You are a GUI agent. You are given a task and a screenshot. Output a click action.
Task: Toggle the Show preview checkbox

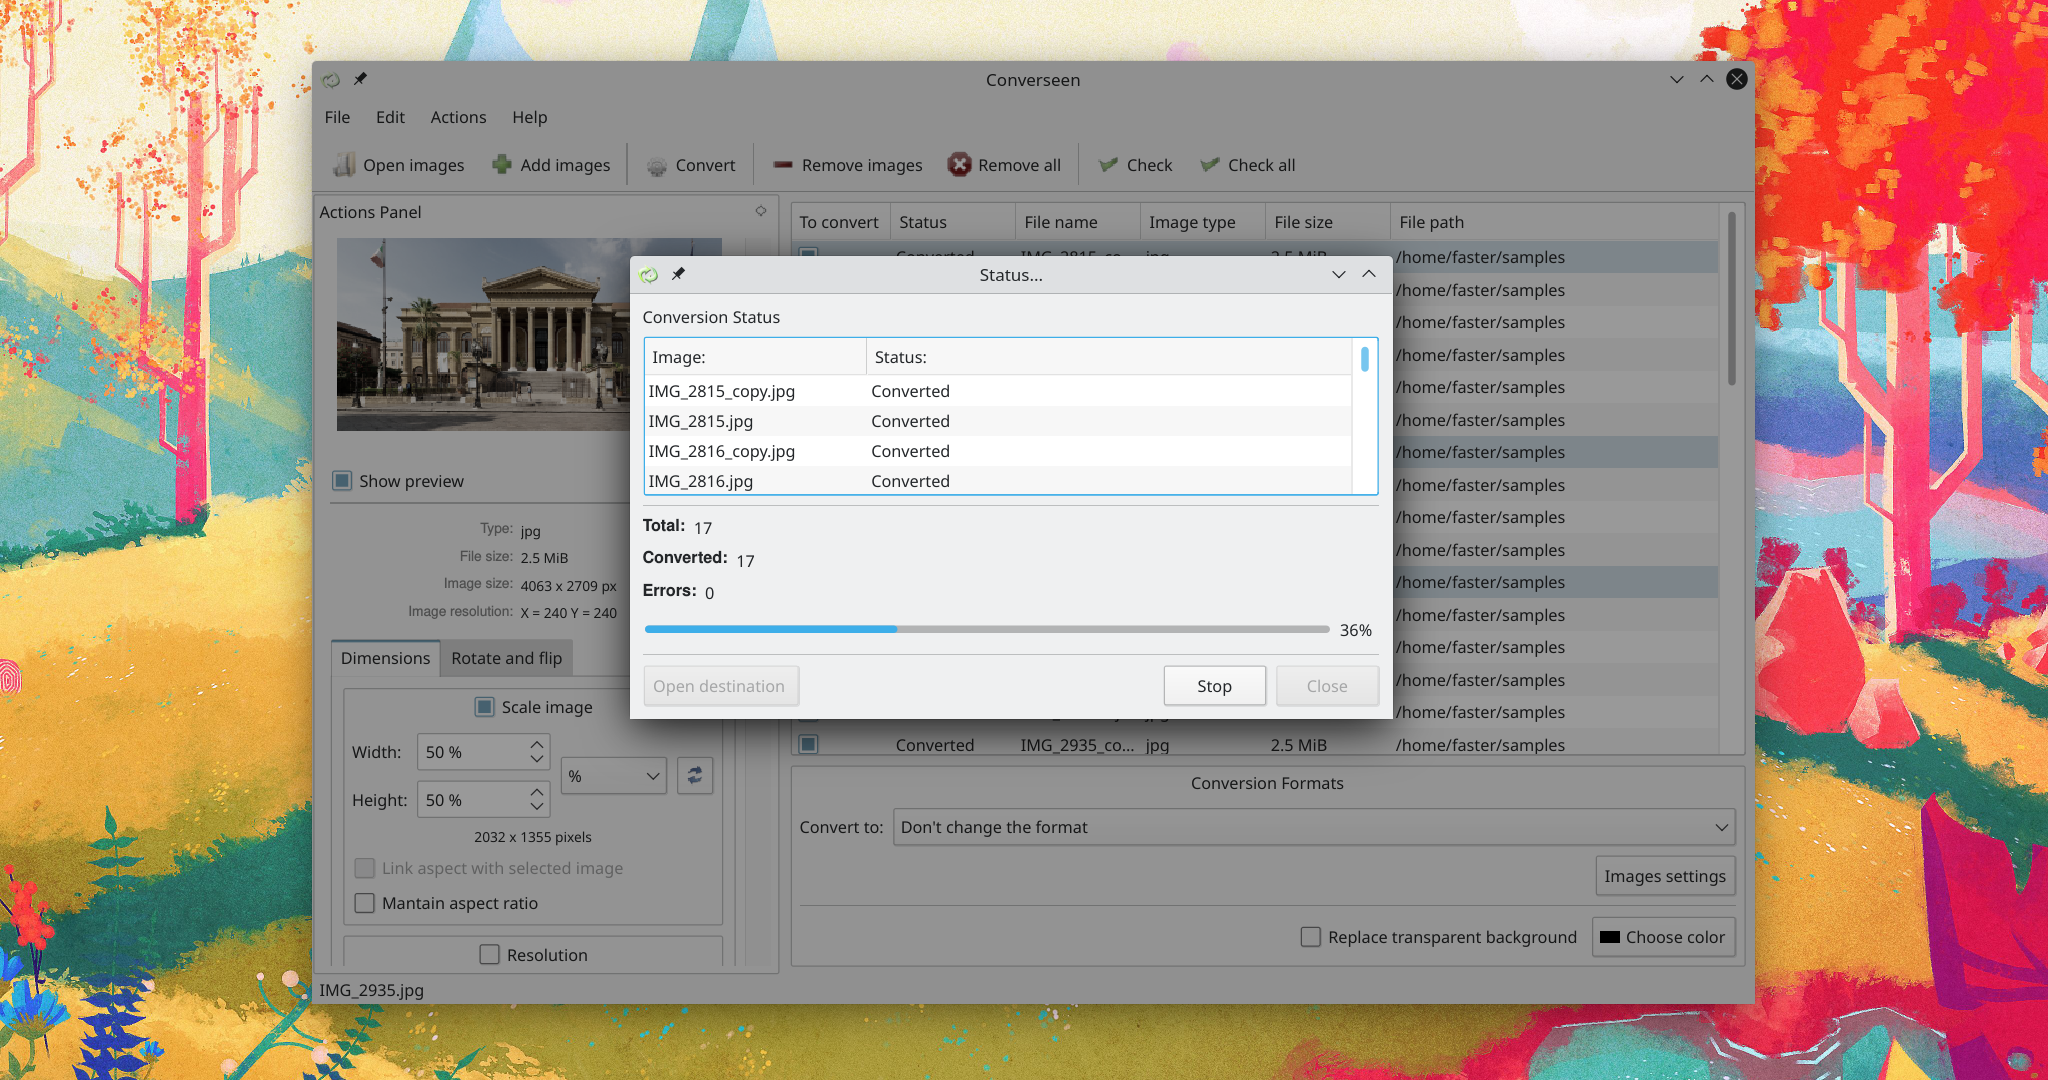(x=342, y=481)
